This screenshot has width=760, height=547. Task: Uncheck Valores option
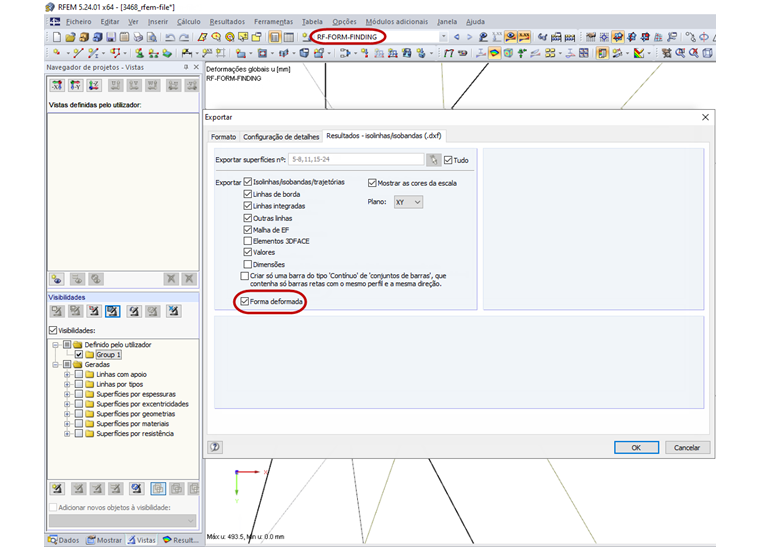click(248, 252)
